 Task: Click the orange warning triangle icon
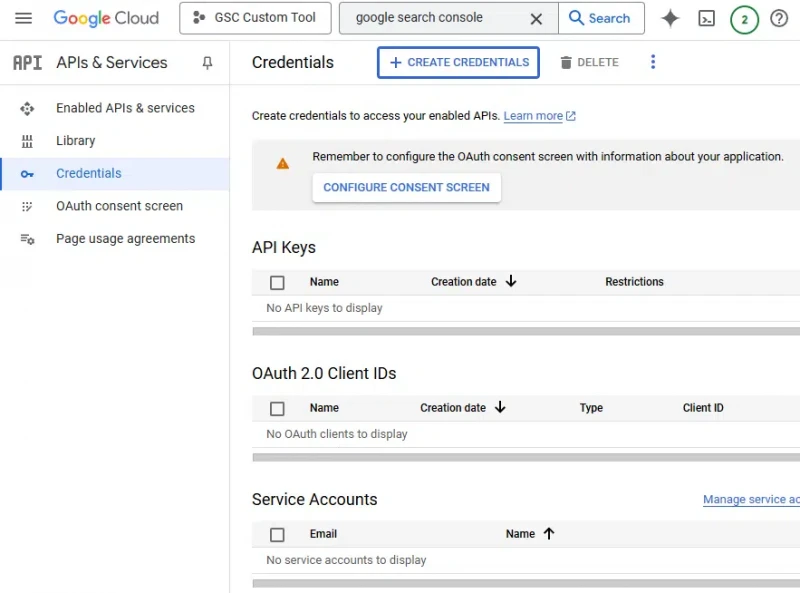click(283, 164)
